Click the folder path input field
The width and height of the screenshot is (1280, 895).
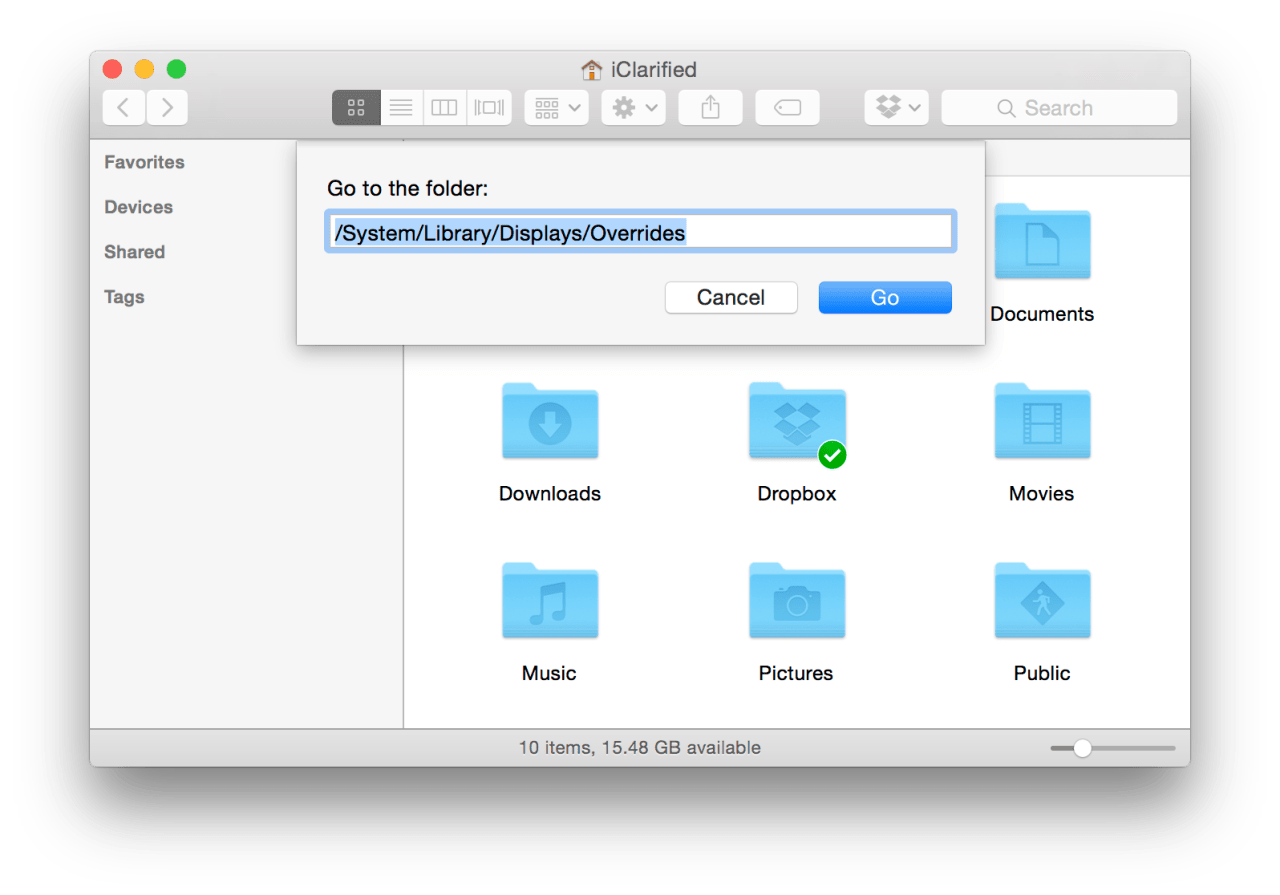click(x=640, y=231)
